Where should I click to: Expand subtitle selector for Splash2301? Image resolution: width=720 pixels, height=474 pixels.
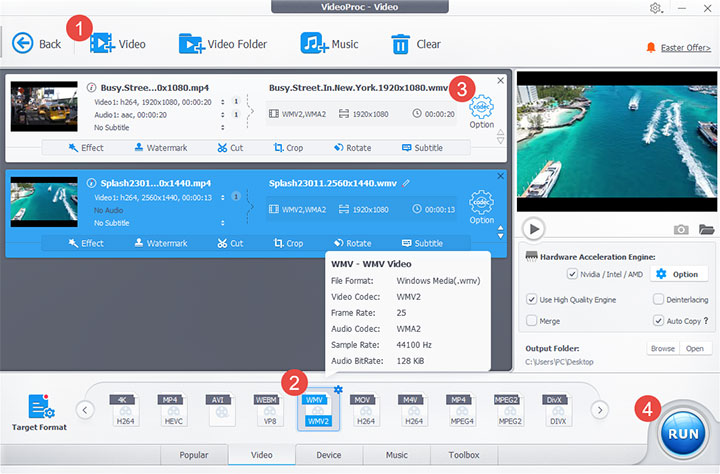tap(223, 223)
